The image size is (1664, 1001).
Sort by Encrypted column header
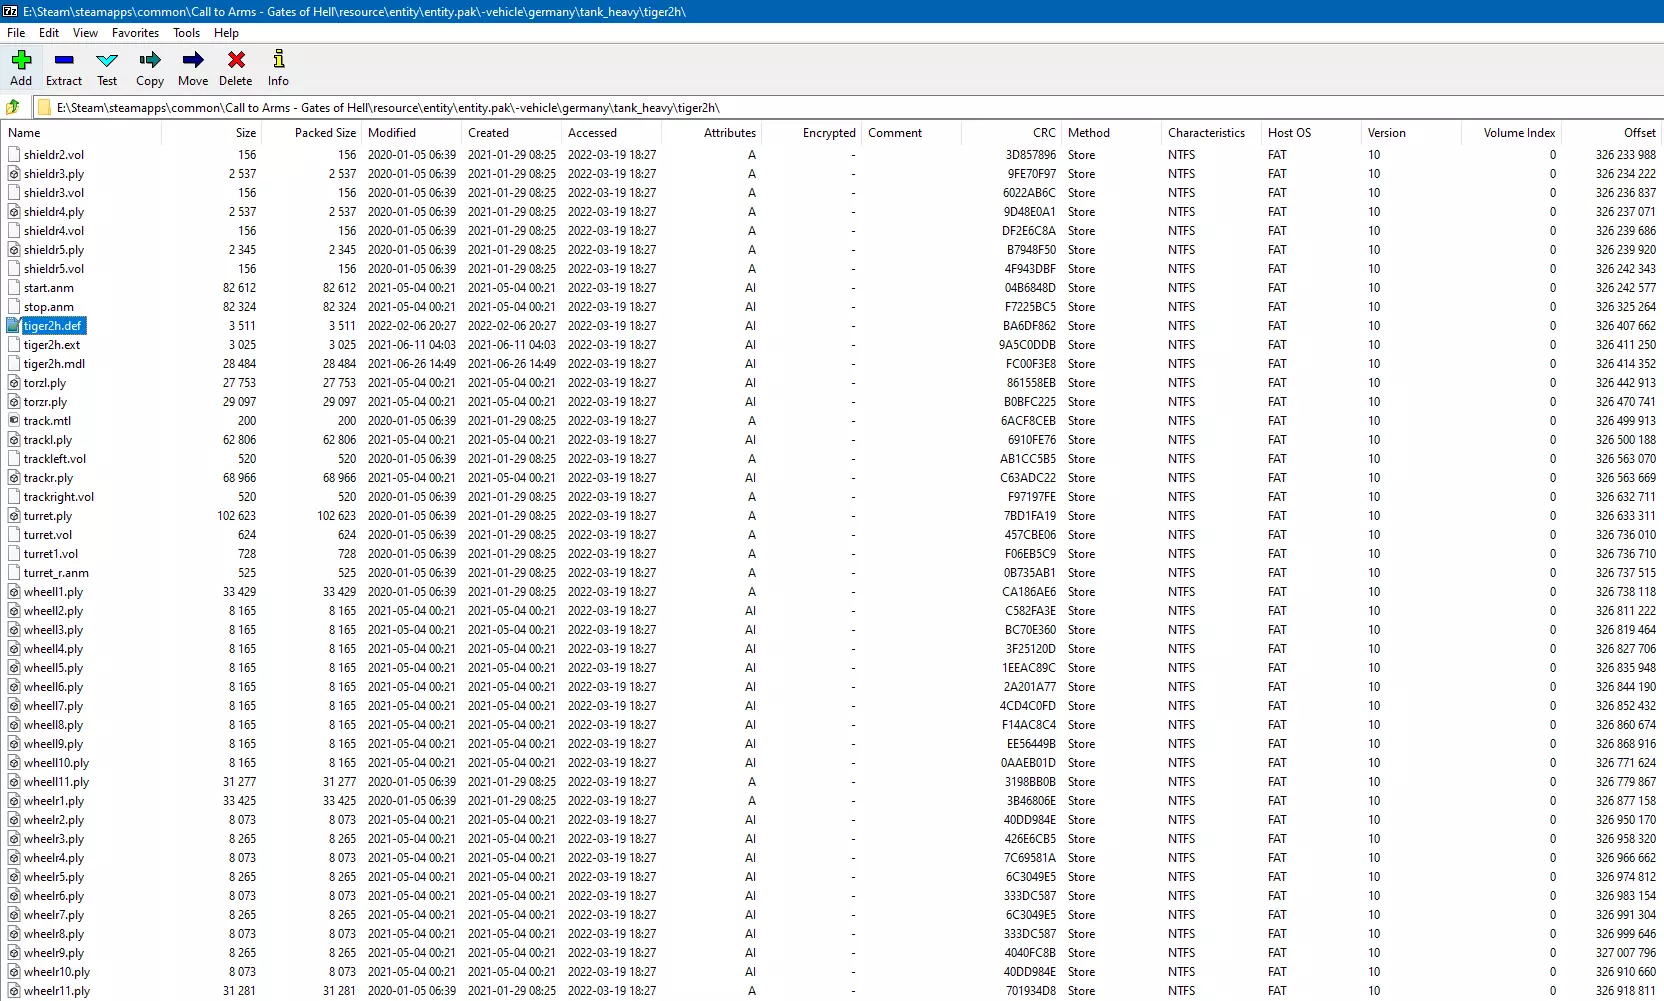click(811, 133)
